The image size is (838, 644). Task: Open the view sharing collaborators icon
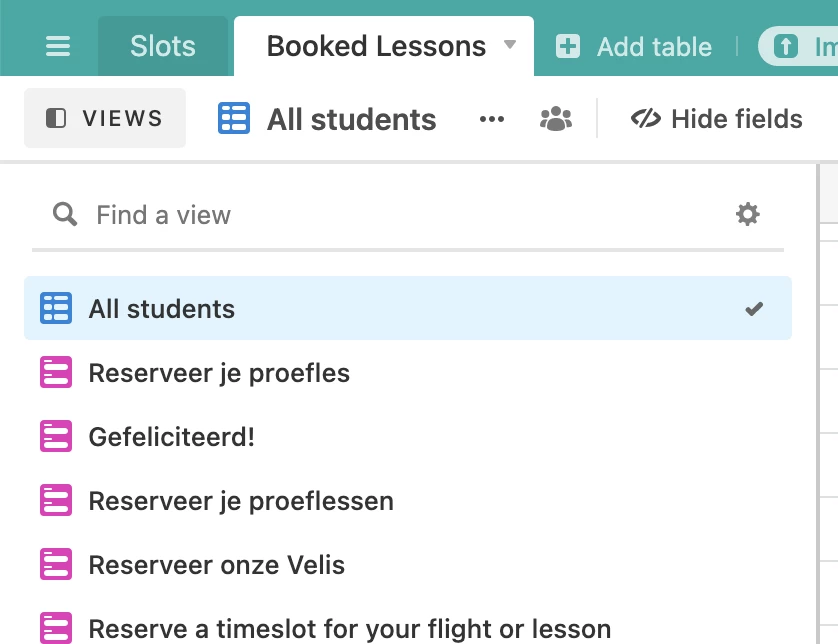[x=556, y=119]
